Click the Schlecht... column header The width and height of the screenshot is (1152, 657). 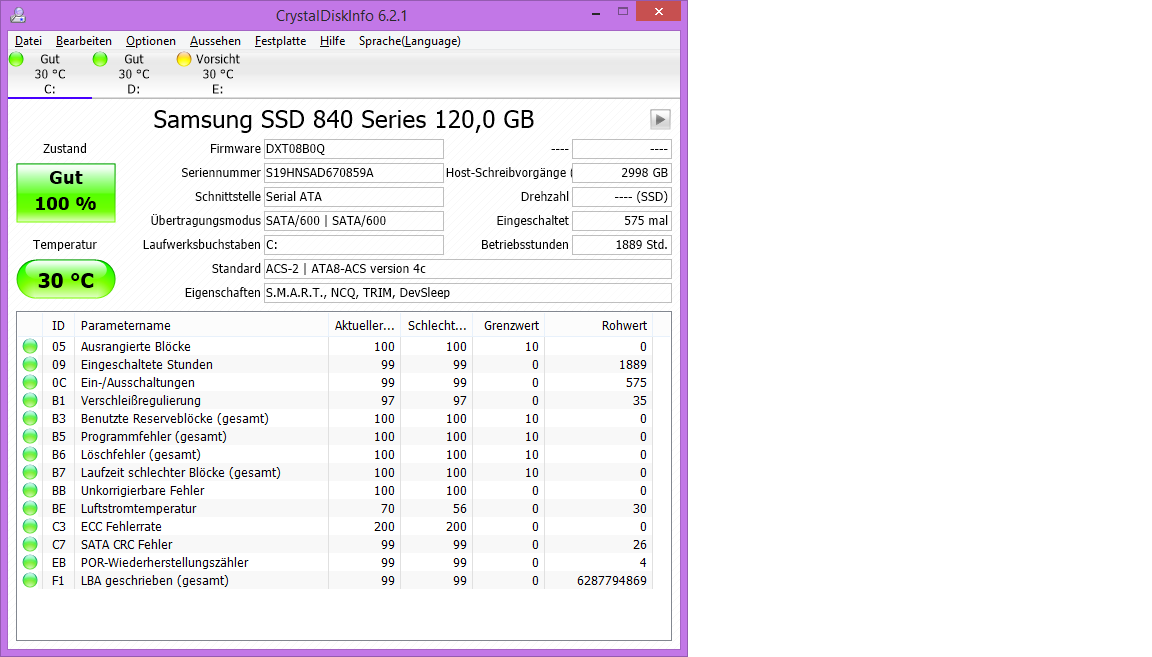click(x=436, y=326)
